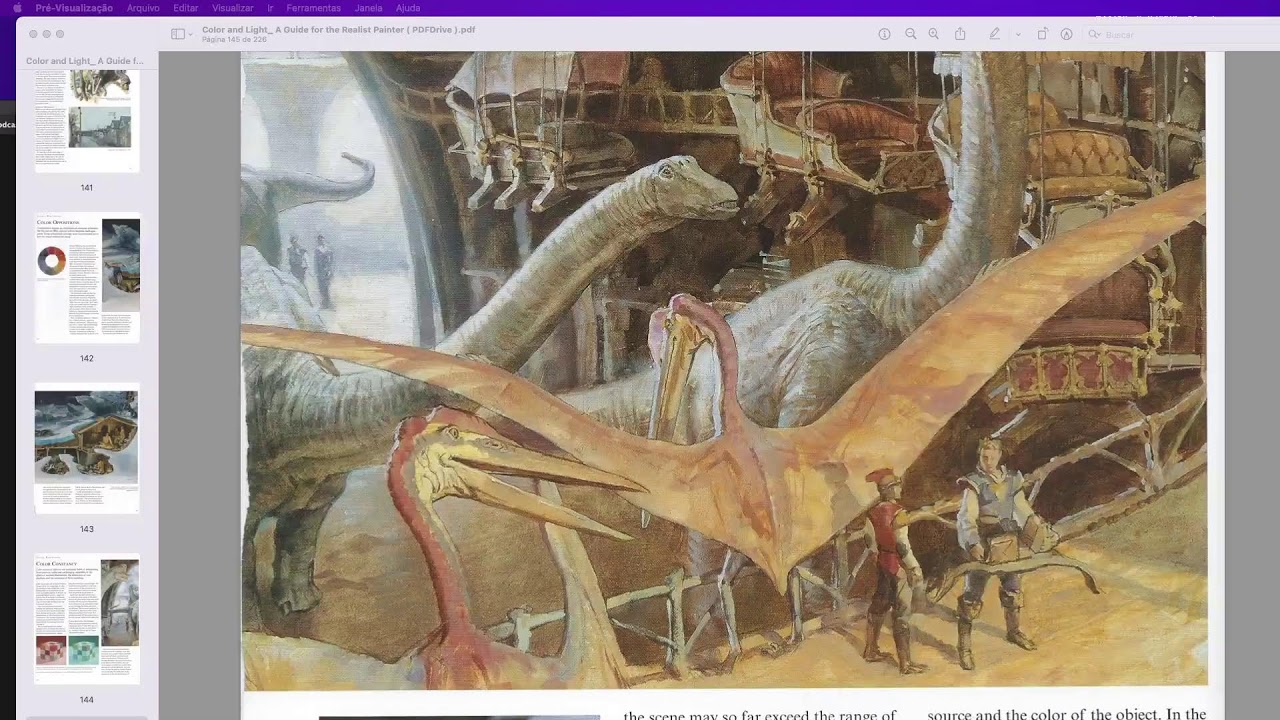1280x720 pixels.
Task: Click the window title with the PDF name
Action: 338,29
